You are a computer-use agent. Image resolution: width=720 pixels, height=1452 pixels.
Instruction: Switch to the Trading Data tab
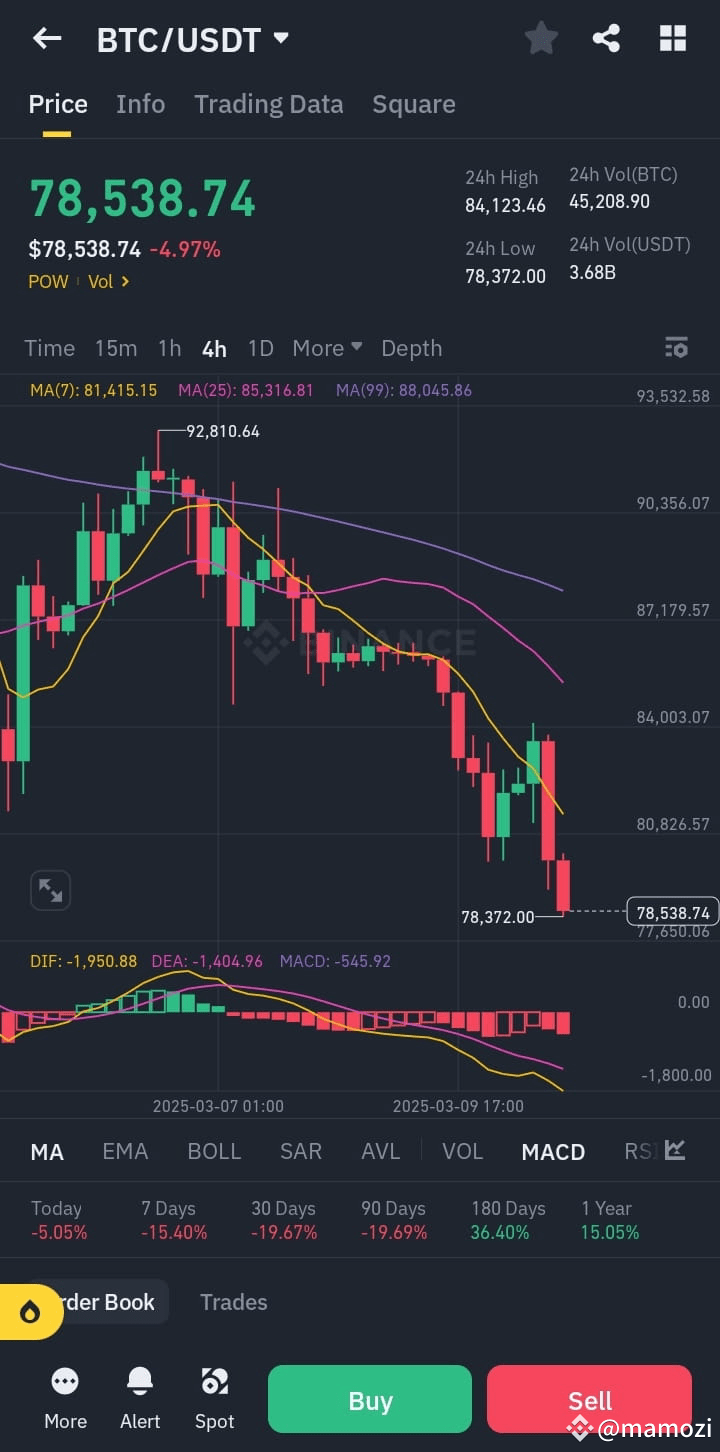click(x=268, y=104)
